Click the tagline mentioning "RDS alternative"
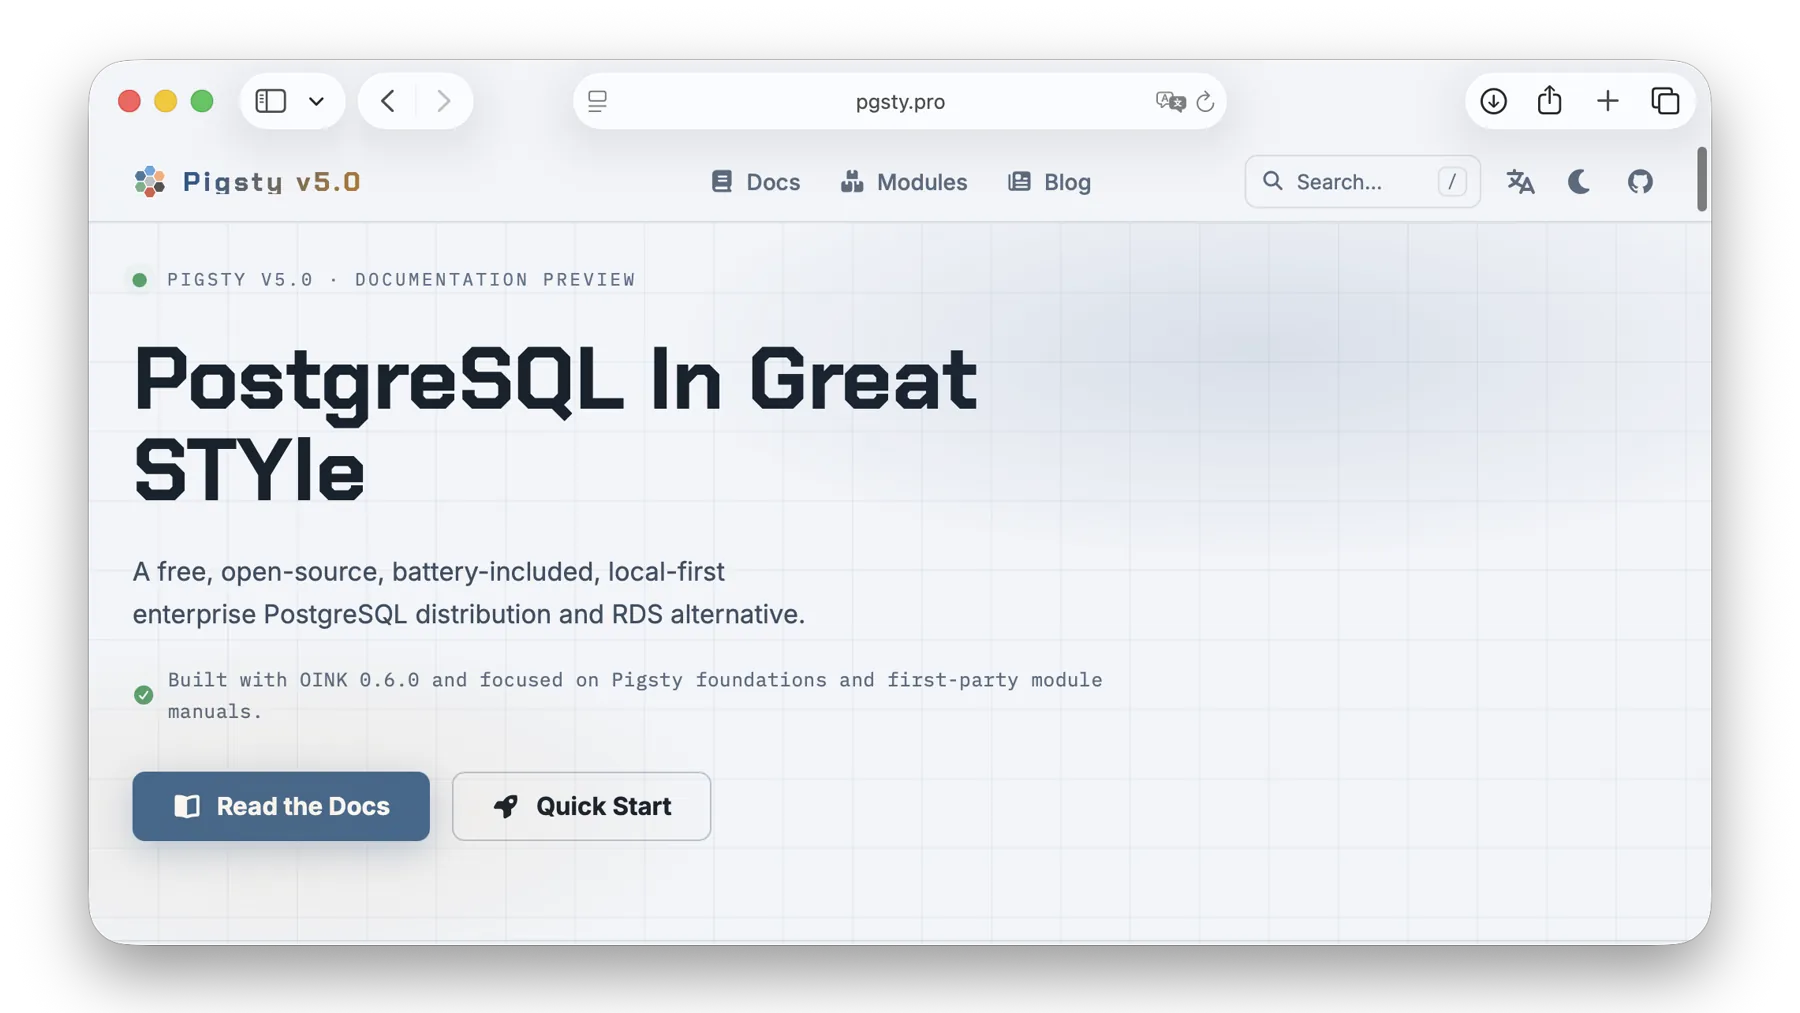The image size is (1800, 1013). click(x=469, y=593)
